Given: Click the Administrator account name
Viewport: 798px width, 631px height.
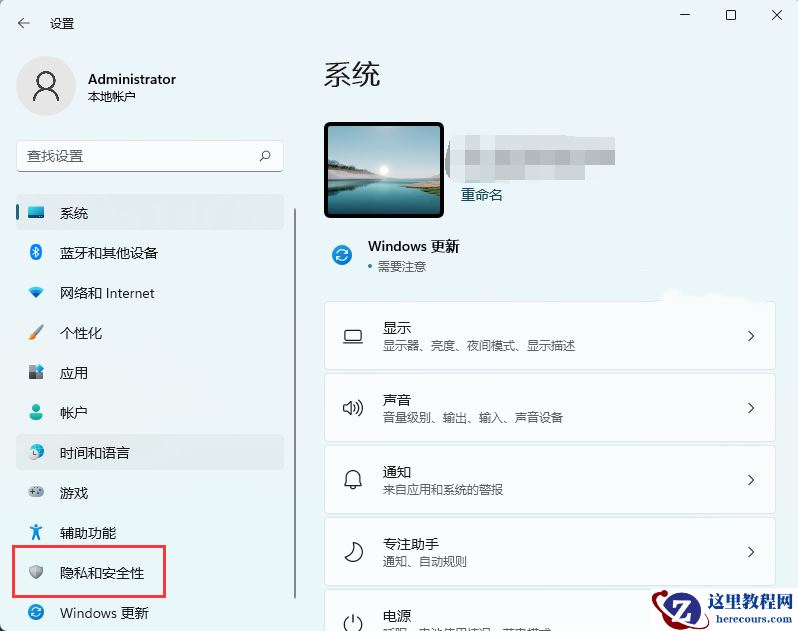Looking at the screenshot, I should click(x=132, y=79).
